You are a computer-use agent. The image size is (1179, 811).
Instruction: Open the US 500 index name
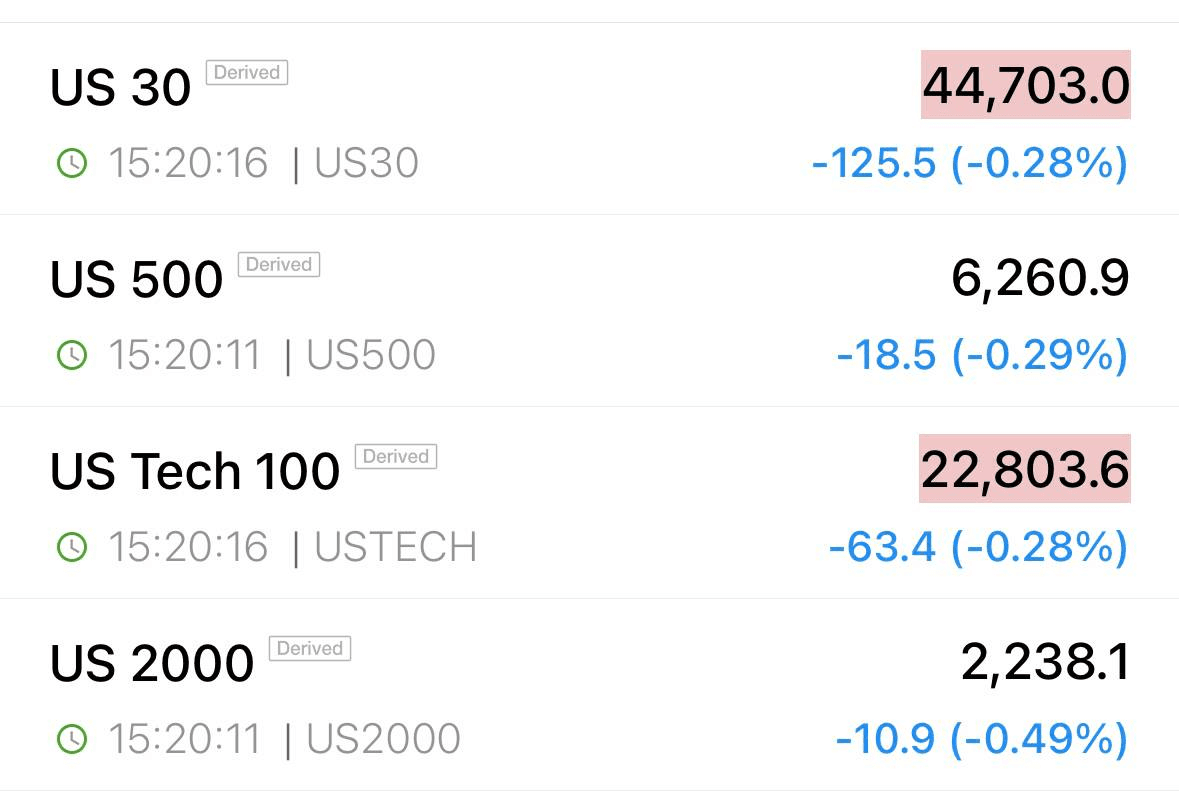[136, 279]
